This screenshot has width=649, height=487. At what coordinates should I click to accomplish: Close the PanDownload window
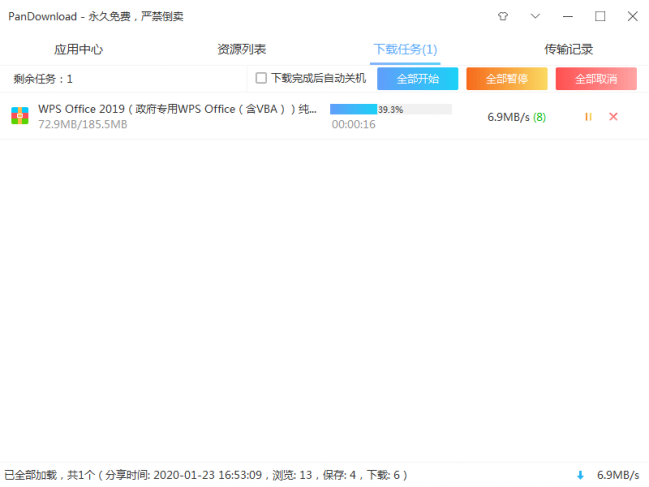632,16
